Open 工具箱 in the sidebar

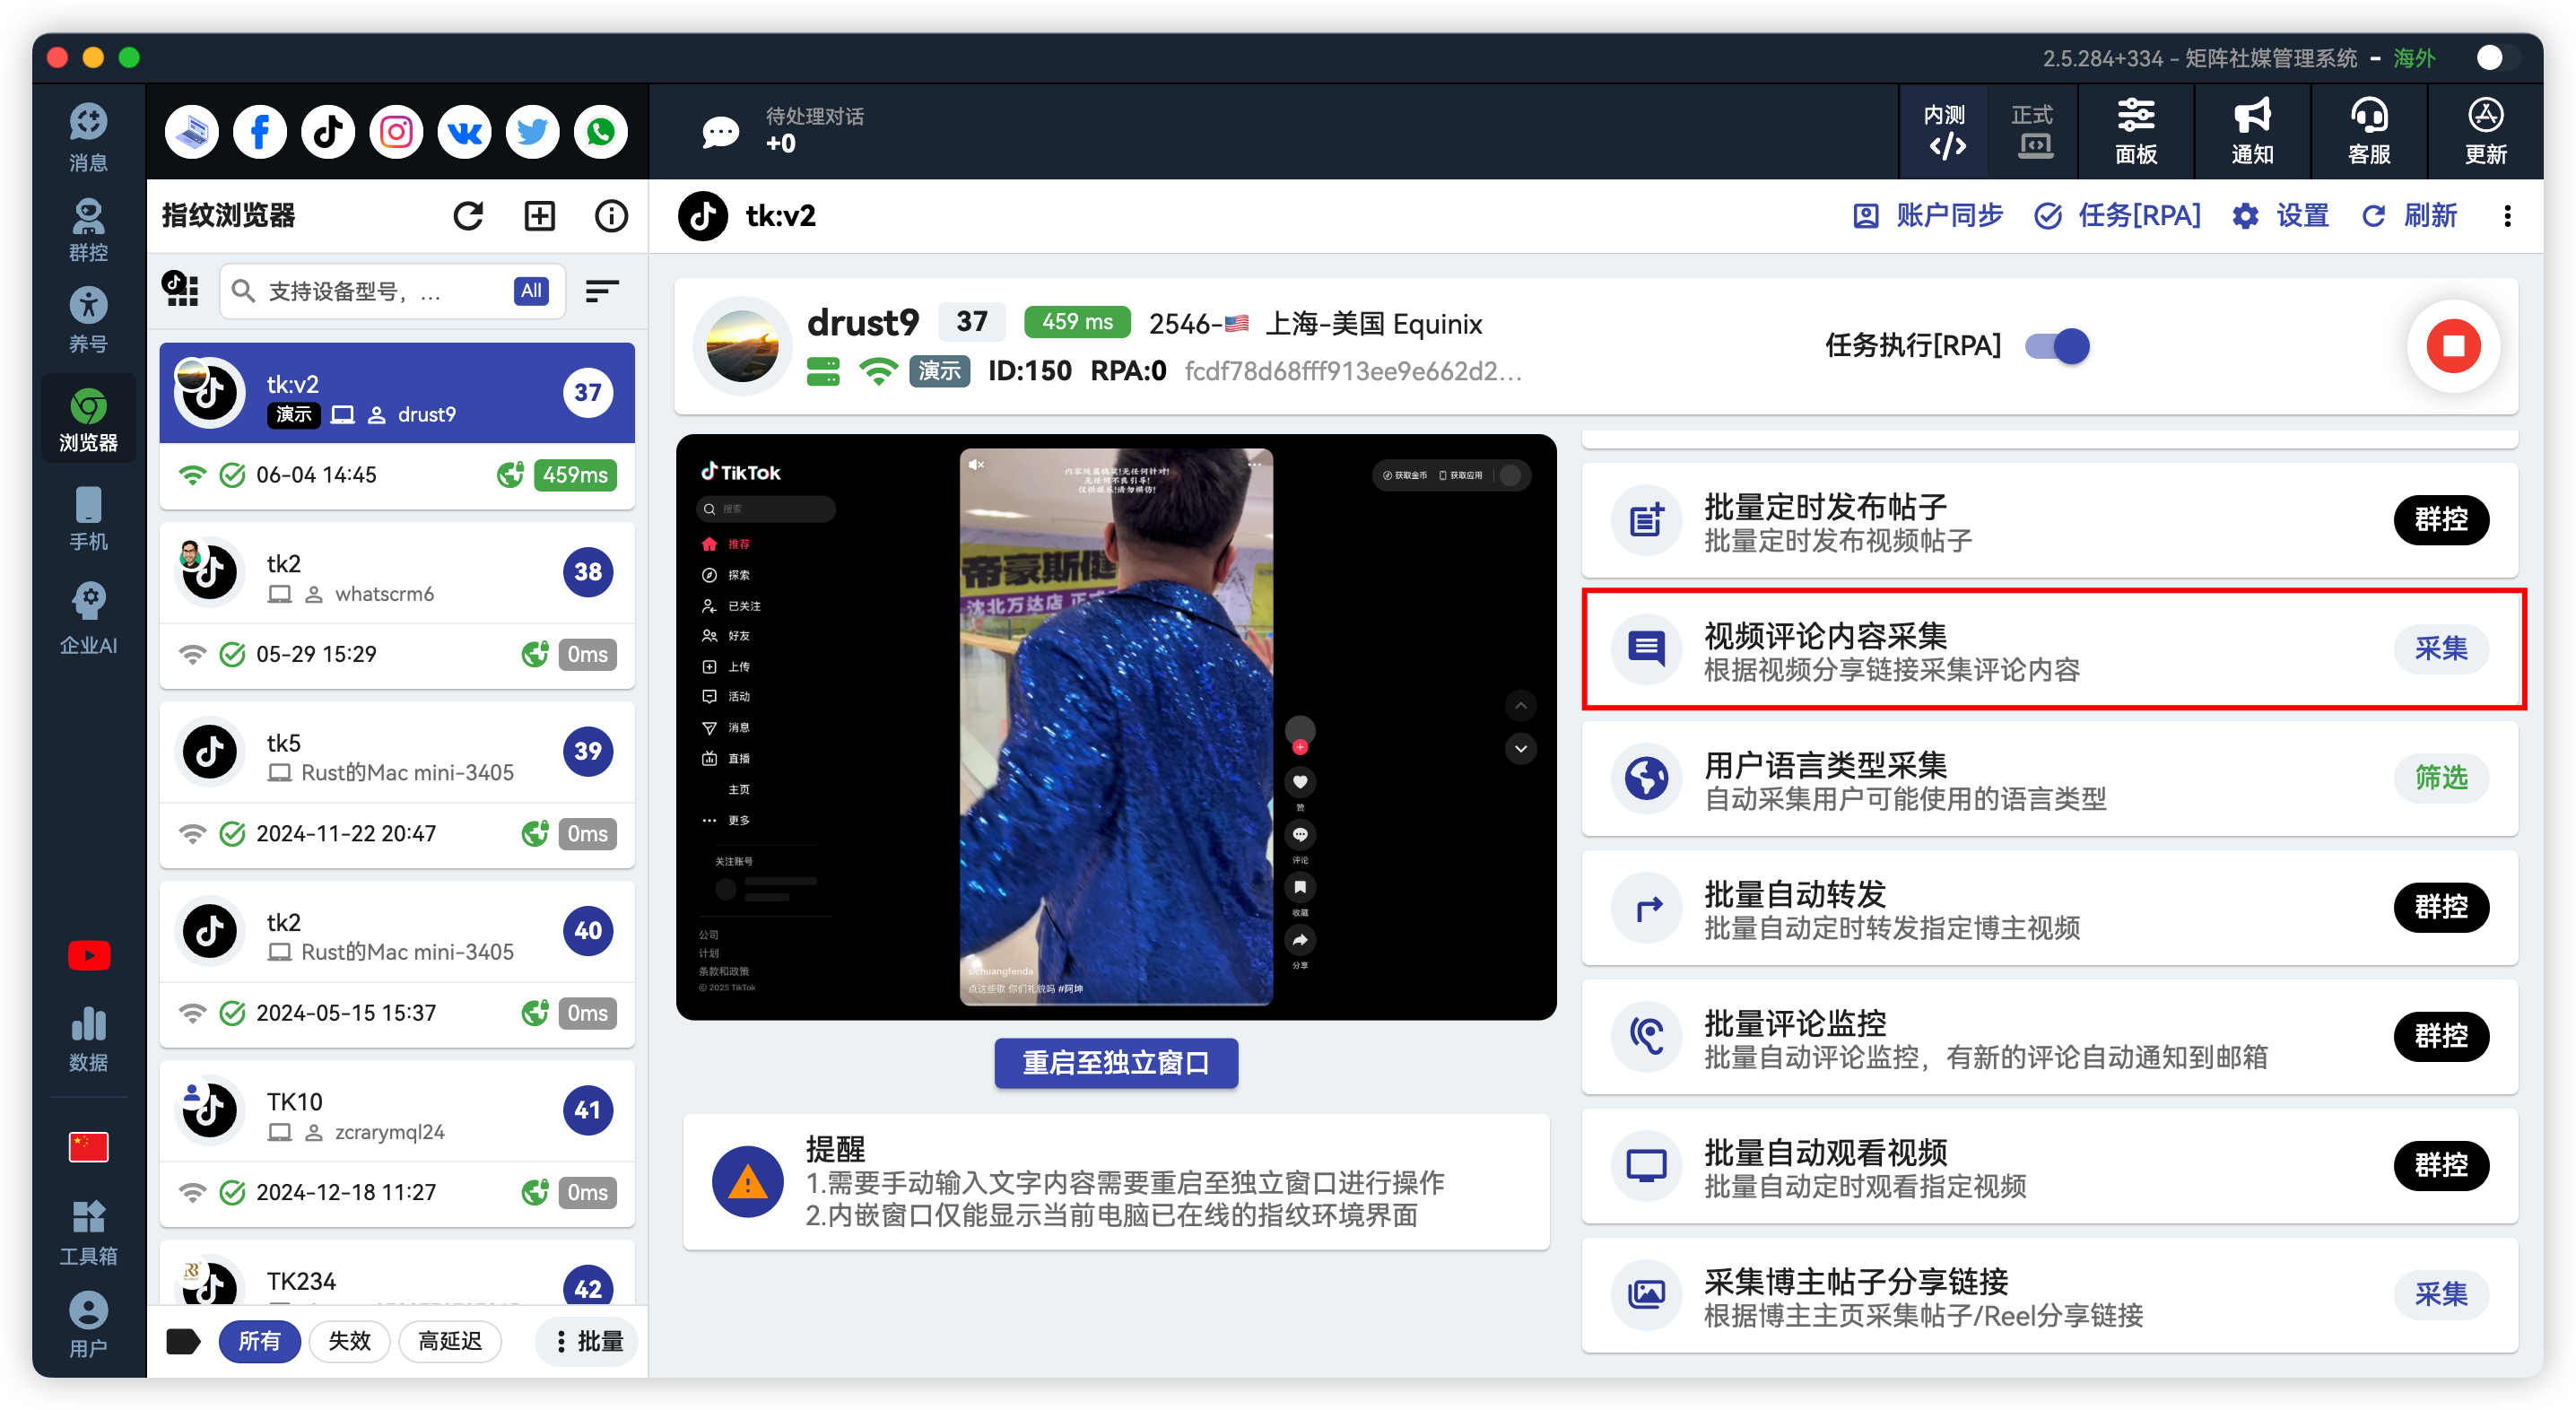[x=88, y=1233]
